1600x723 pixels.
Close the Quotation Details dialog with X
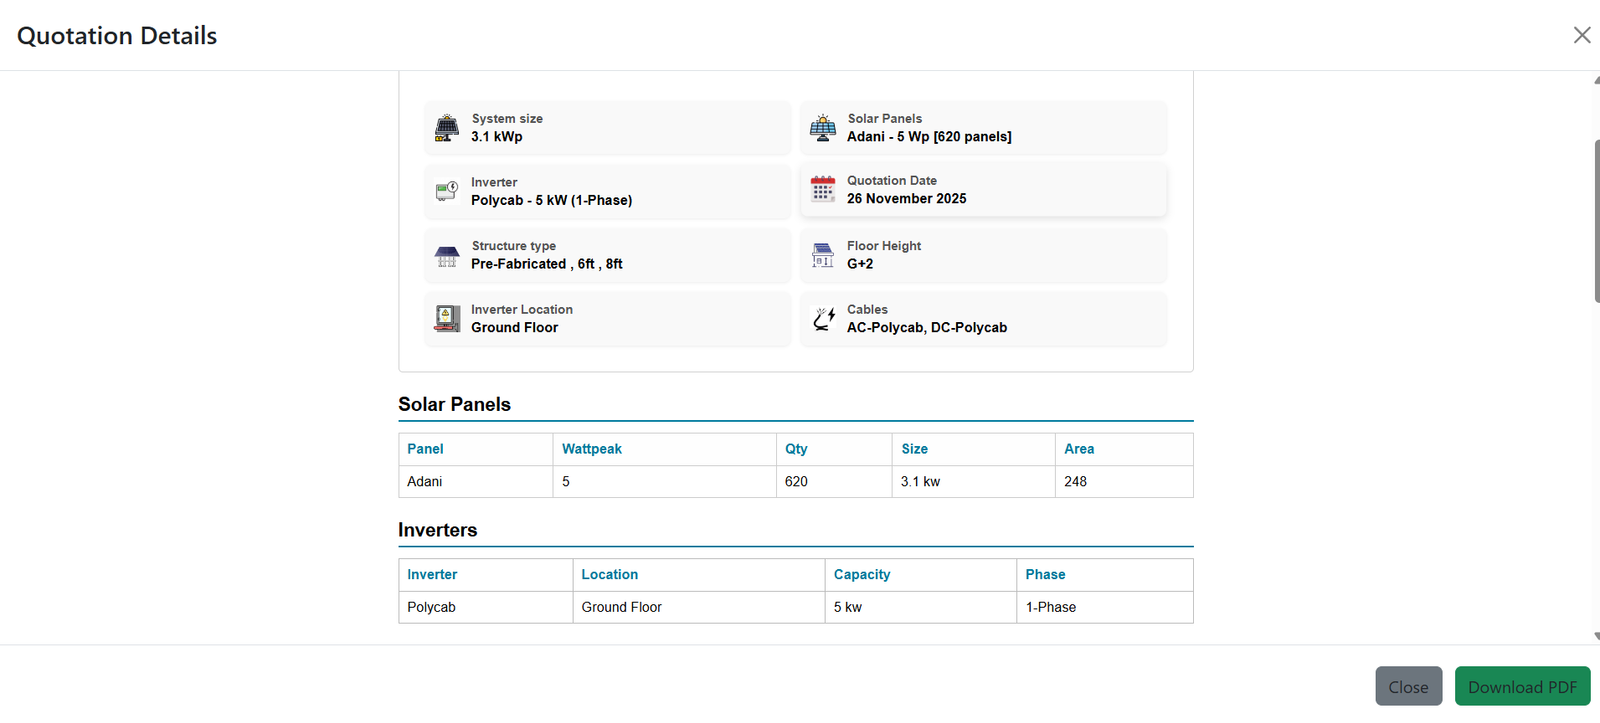(x=1581, y=36)
